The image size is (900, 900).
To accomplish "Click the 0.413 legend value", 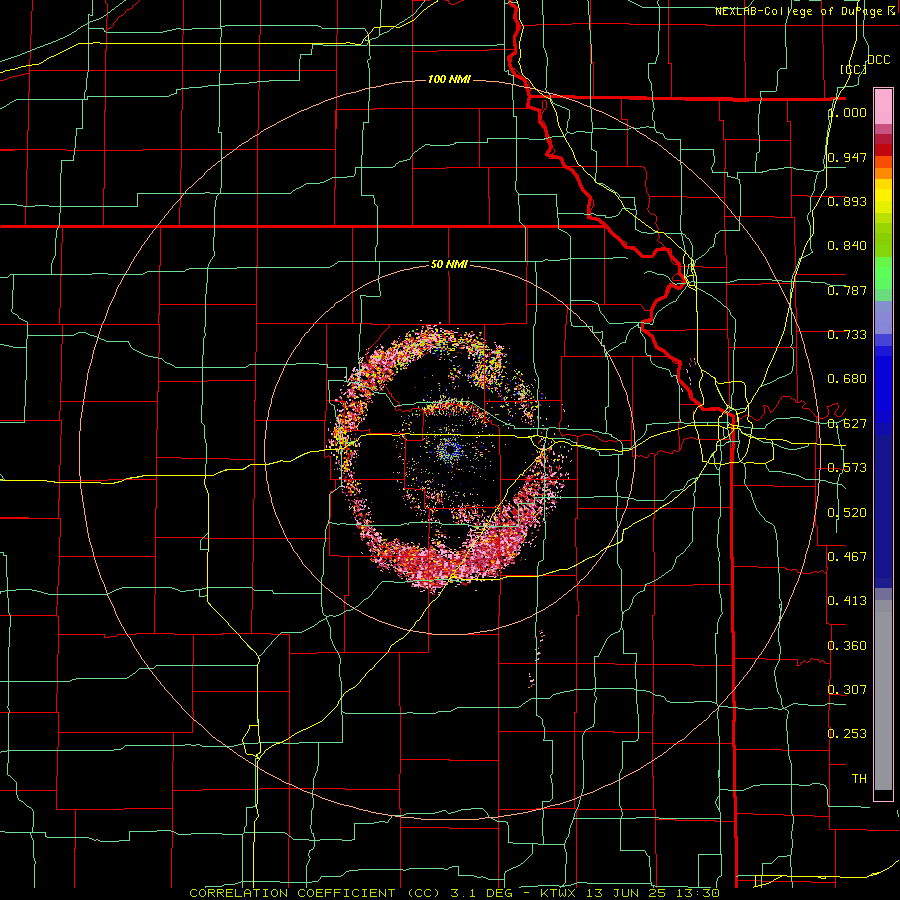I will 847,601.
